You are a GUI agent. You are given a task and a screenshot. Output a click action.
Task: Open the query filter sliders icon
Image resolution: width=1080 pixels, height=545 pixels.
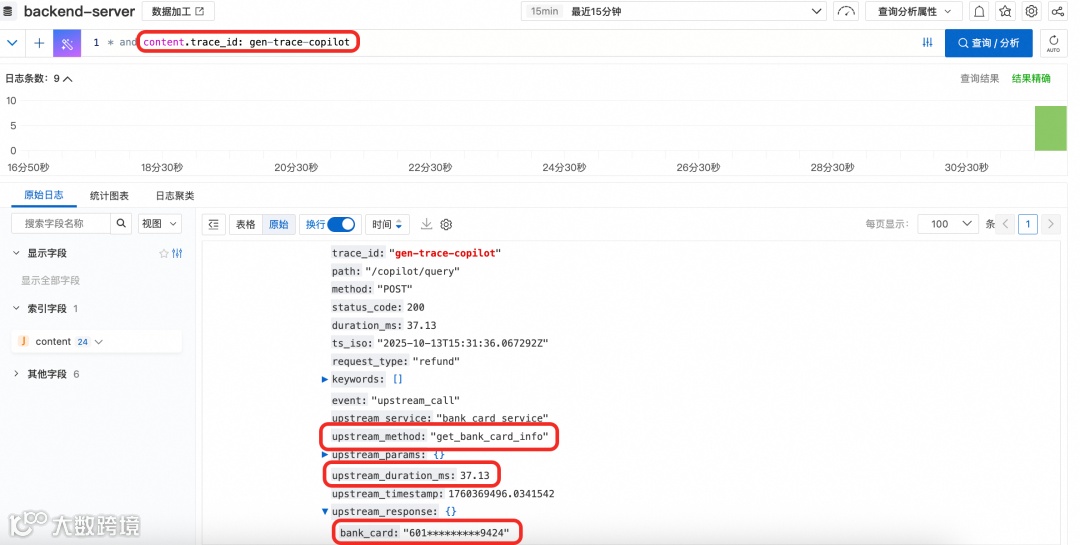[927, 43]
